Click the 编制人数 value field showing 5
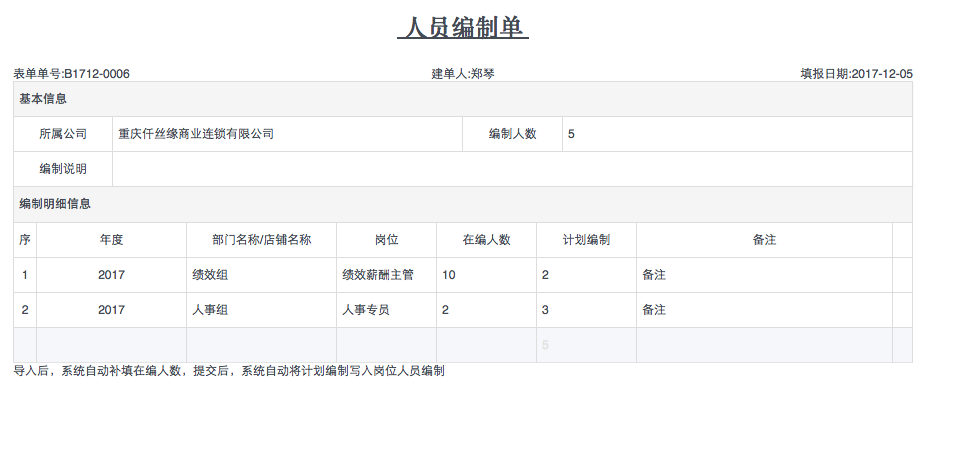Screen dimensions: 980x453 (736, 134)
